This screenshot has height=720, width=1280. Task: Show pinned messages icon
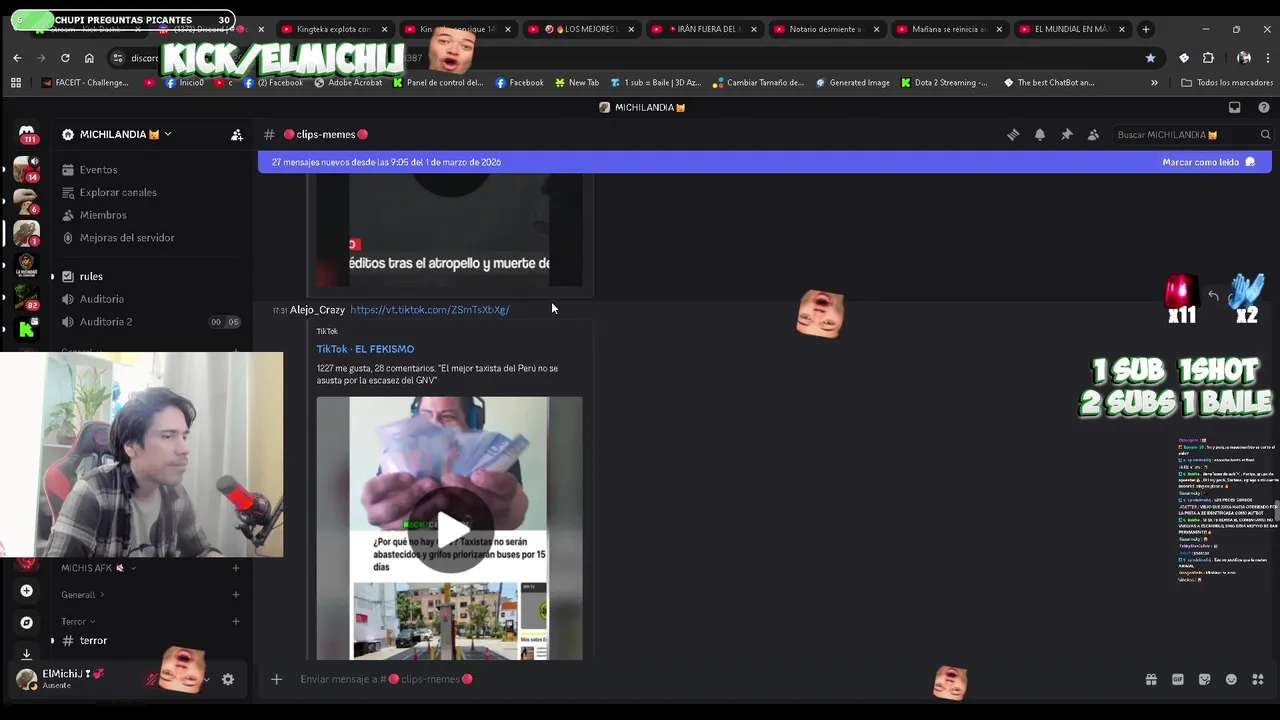pyautogui.click(x=1067, y=134)
